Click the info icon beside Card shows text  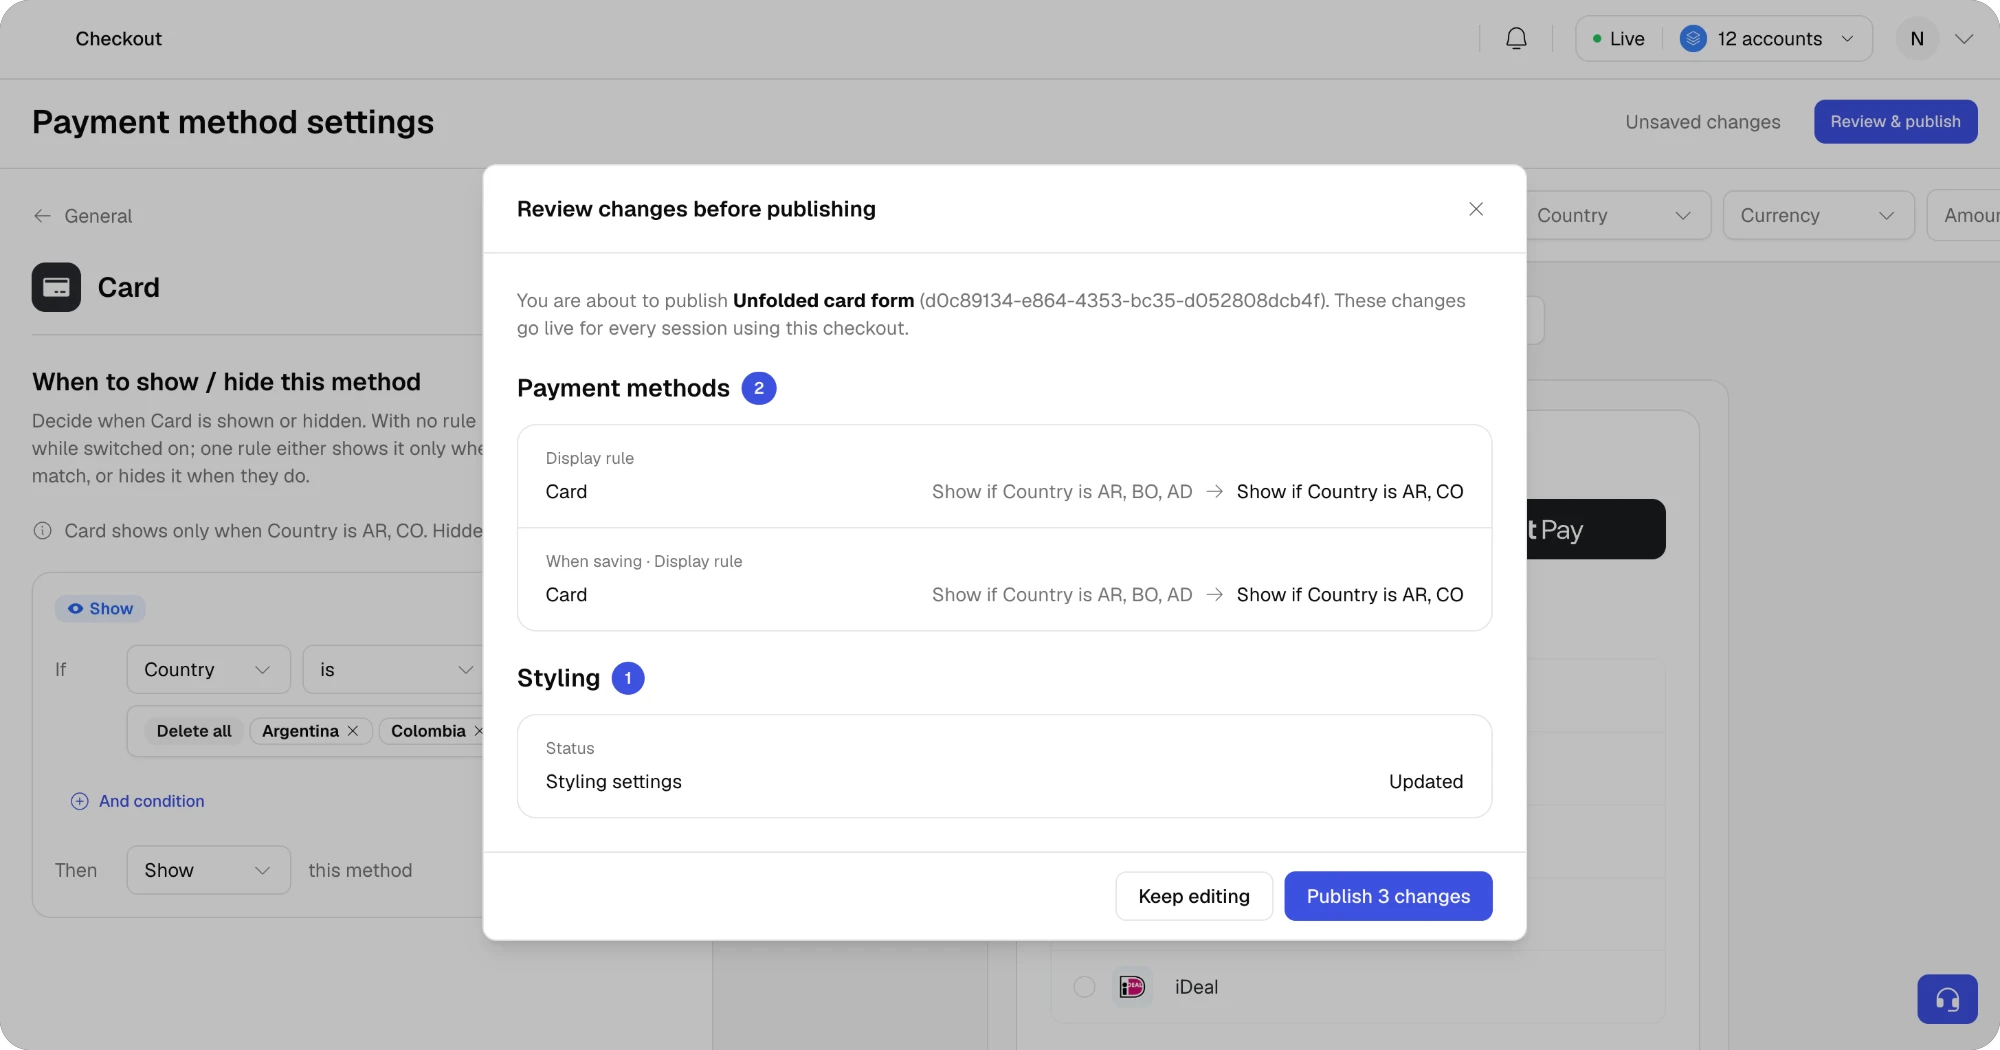click(x=42, y=531)
